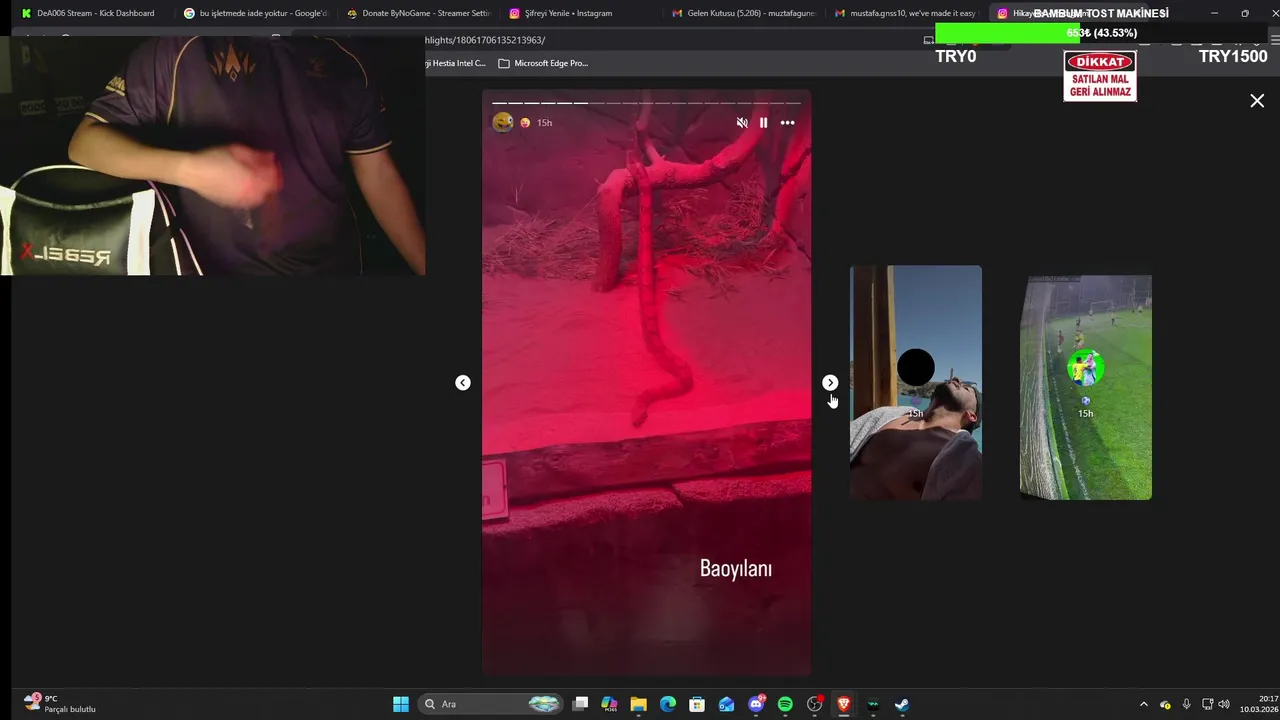Go back to the previous story
Image resolution: width=1280 pixels, height=720 pixels.
point(463,383)
